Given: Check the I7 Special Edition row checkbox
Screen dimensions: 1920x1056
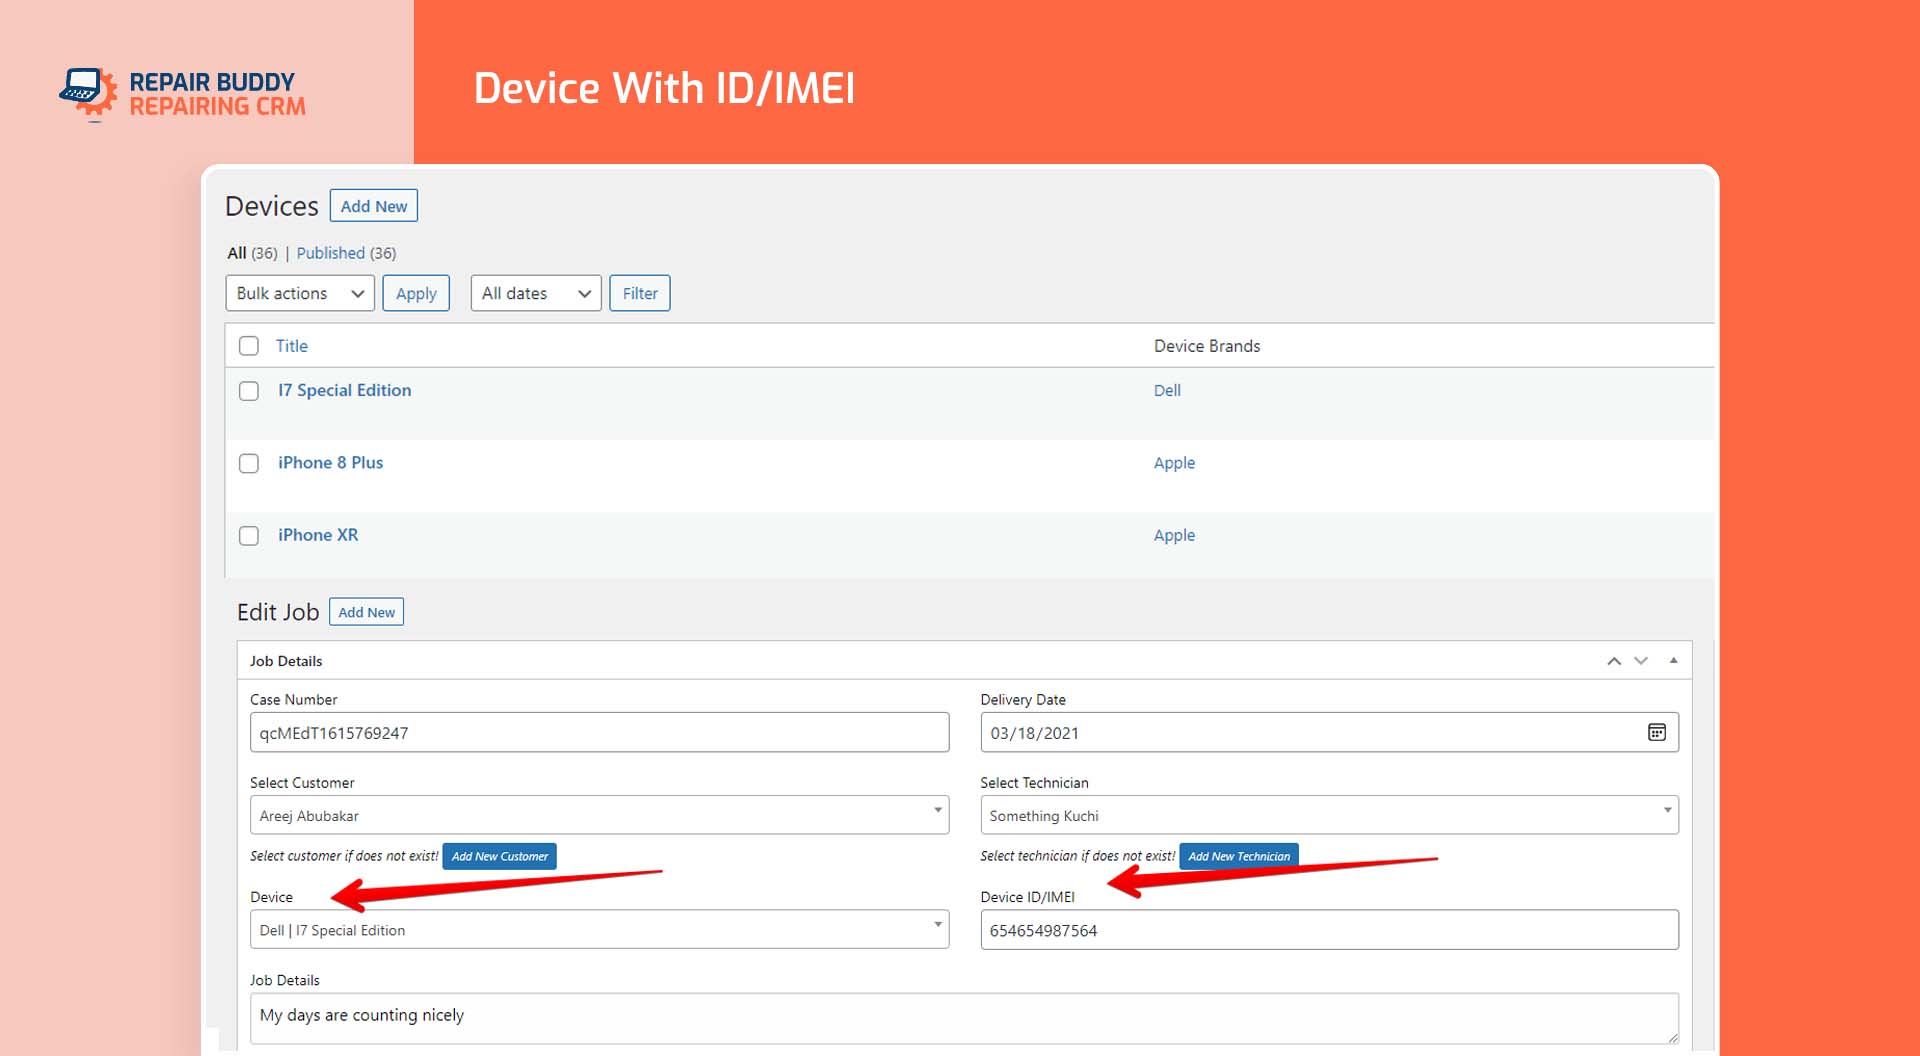Looking at the screenshot, I should (249, 391).
